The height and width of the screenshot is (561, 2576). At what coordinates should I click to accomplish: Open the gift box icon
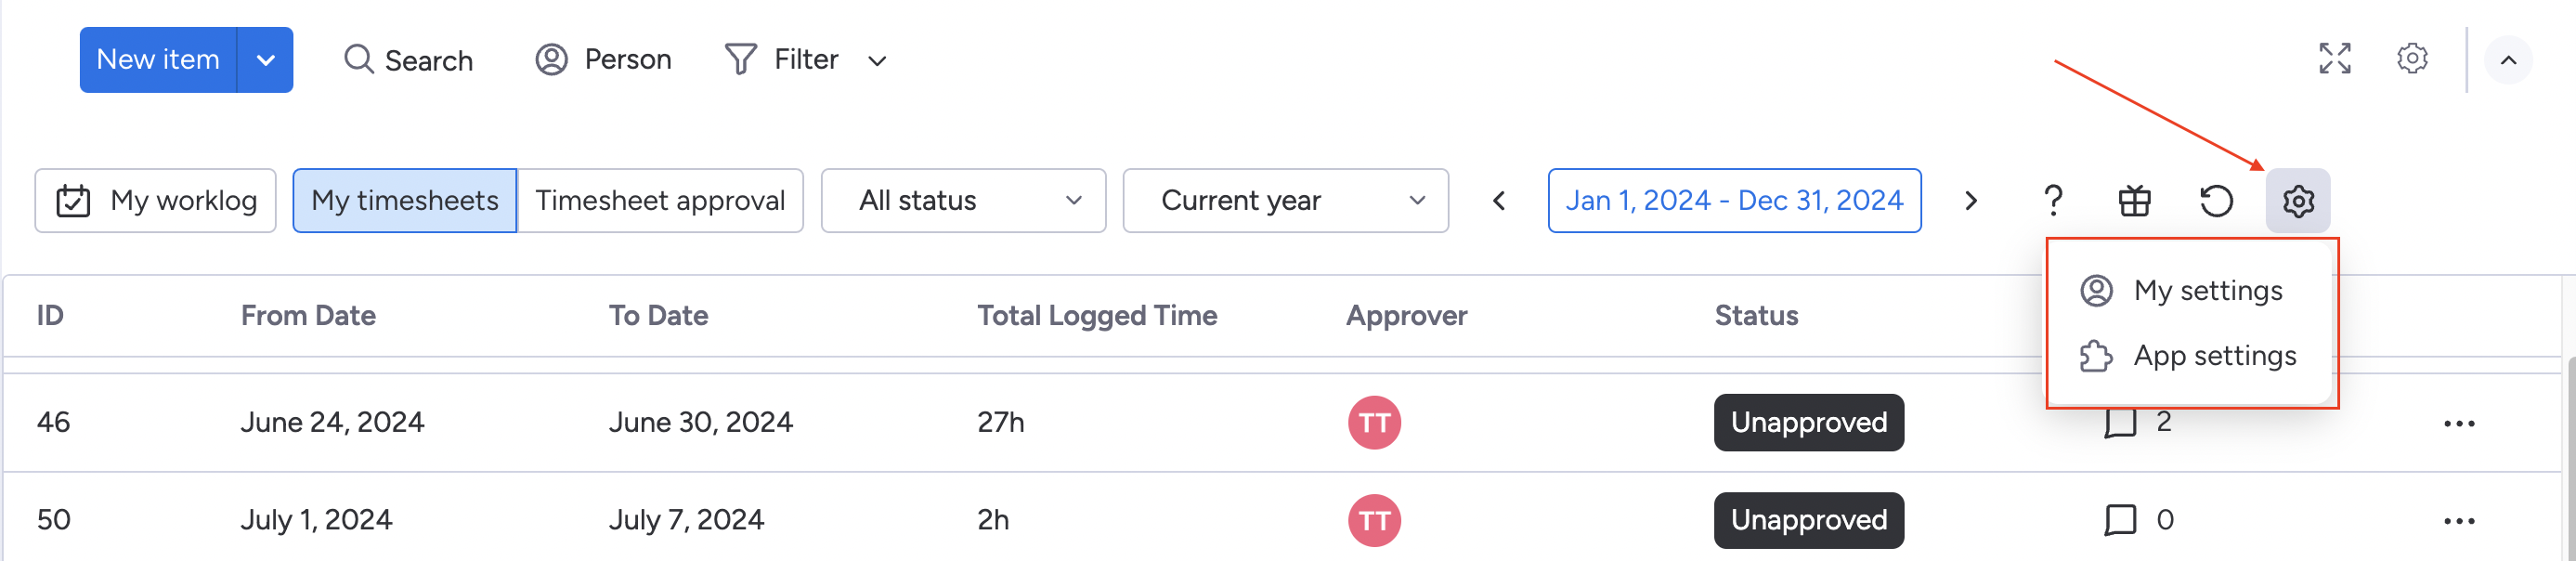tap(2134, 201)
